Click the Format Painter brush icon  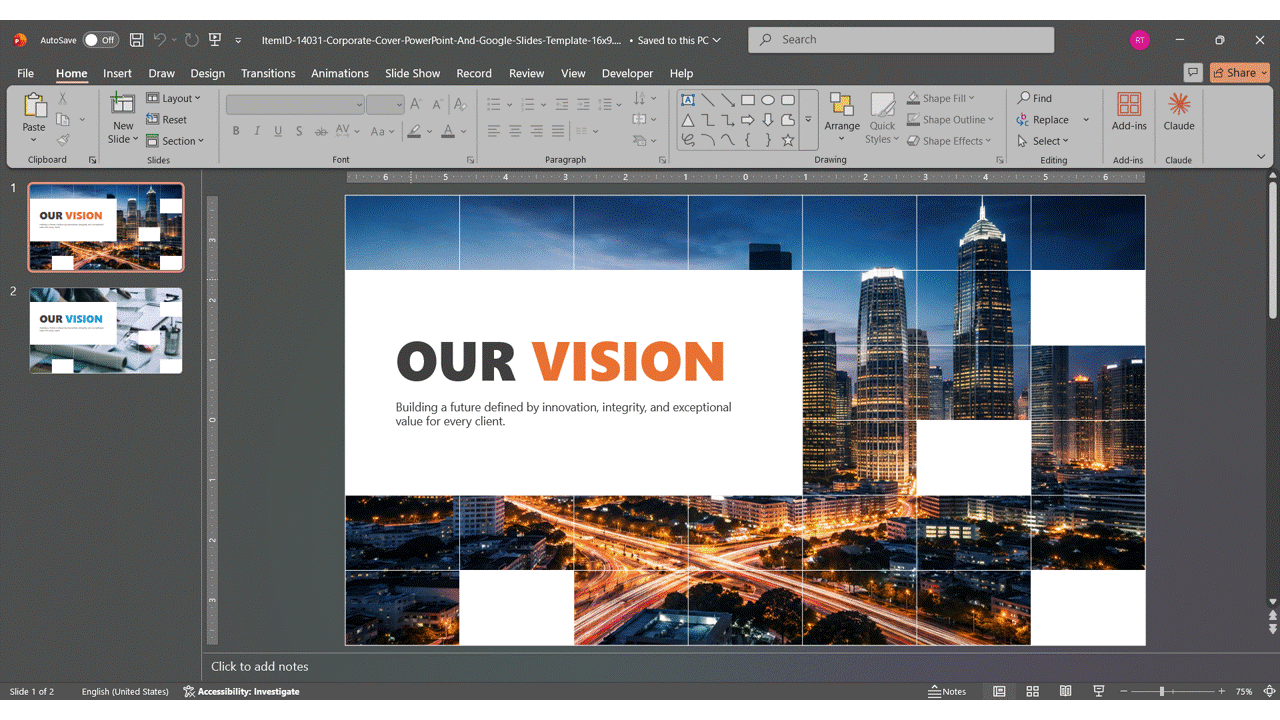[x=62, y=140]
